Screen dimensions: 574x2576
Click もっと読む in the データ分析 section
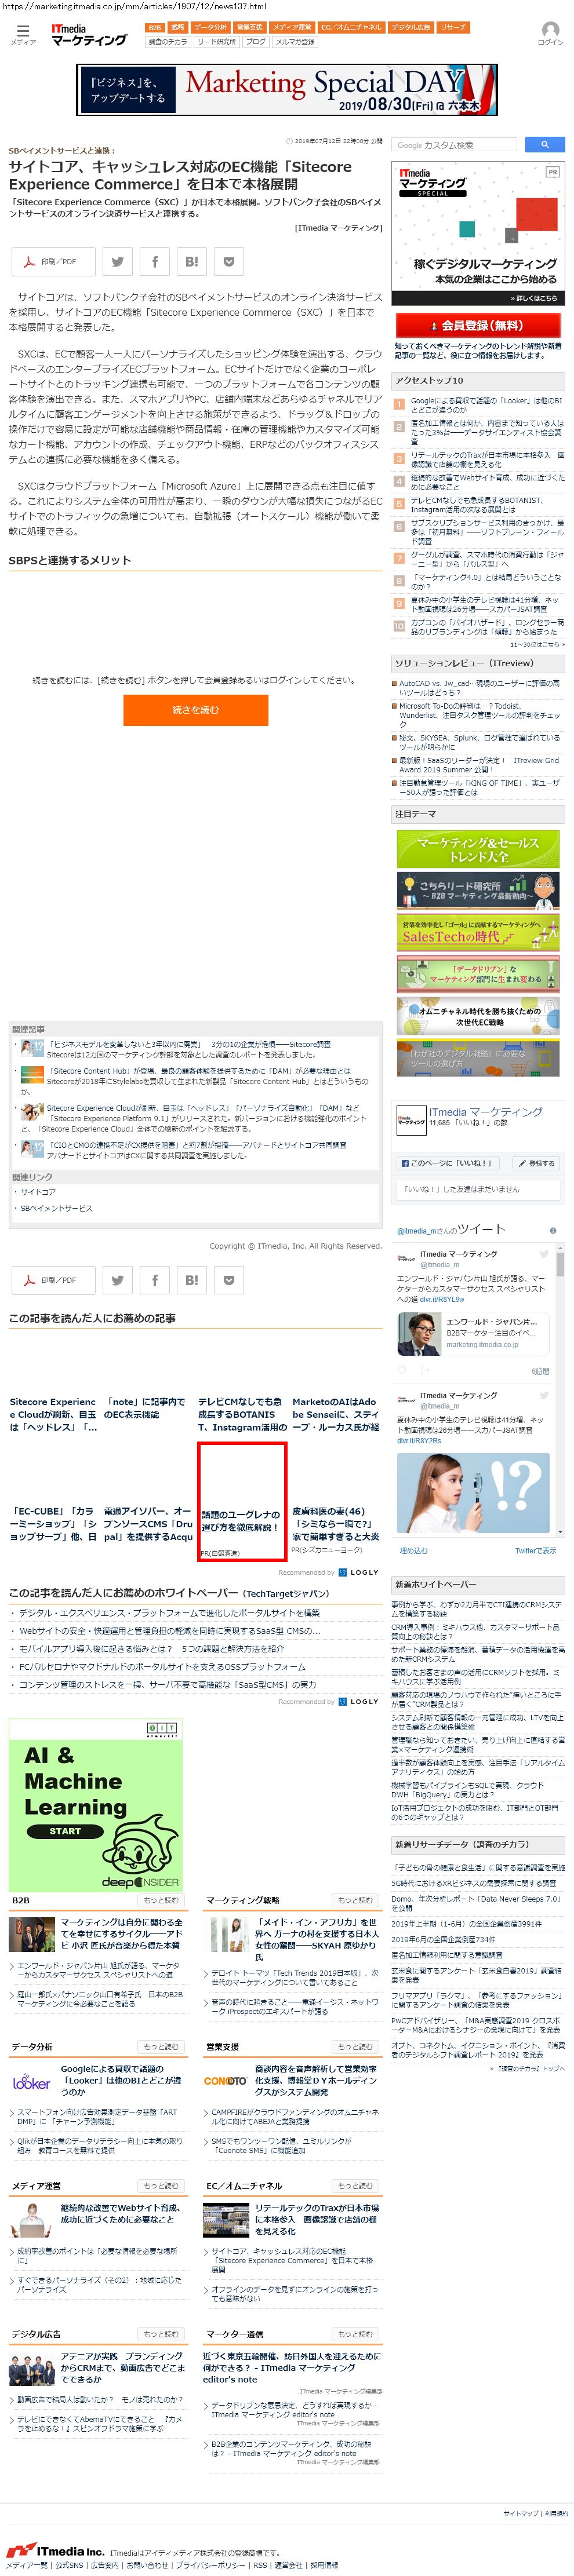point(161,2047)
